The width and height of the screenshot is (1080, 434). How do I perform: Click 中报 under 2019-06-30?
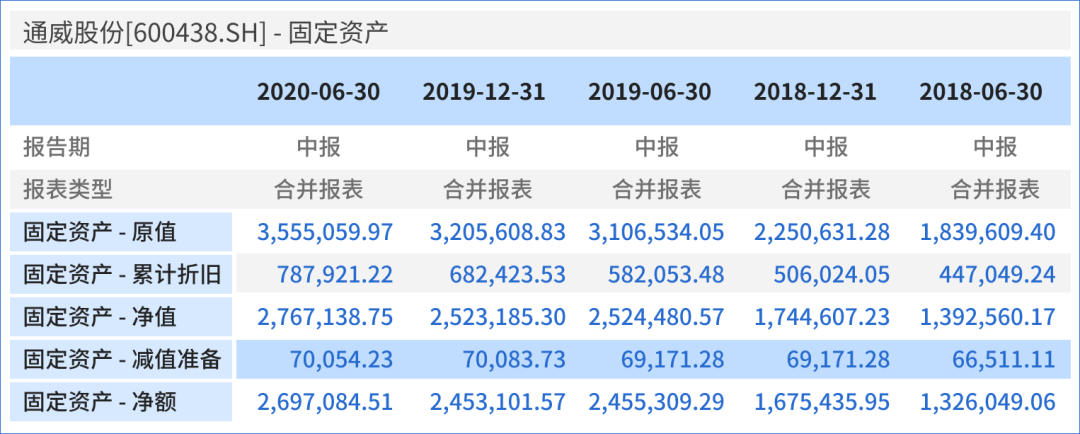(656, 147)
